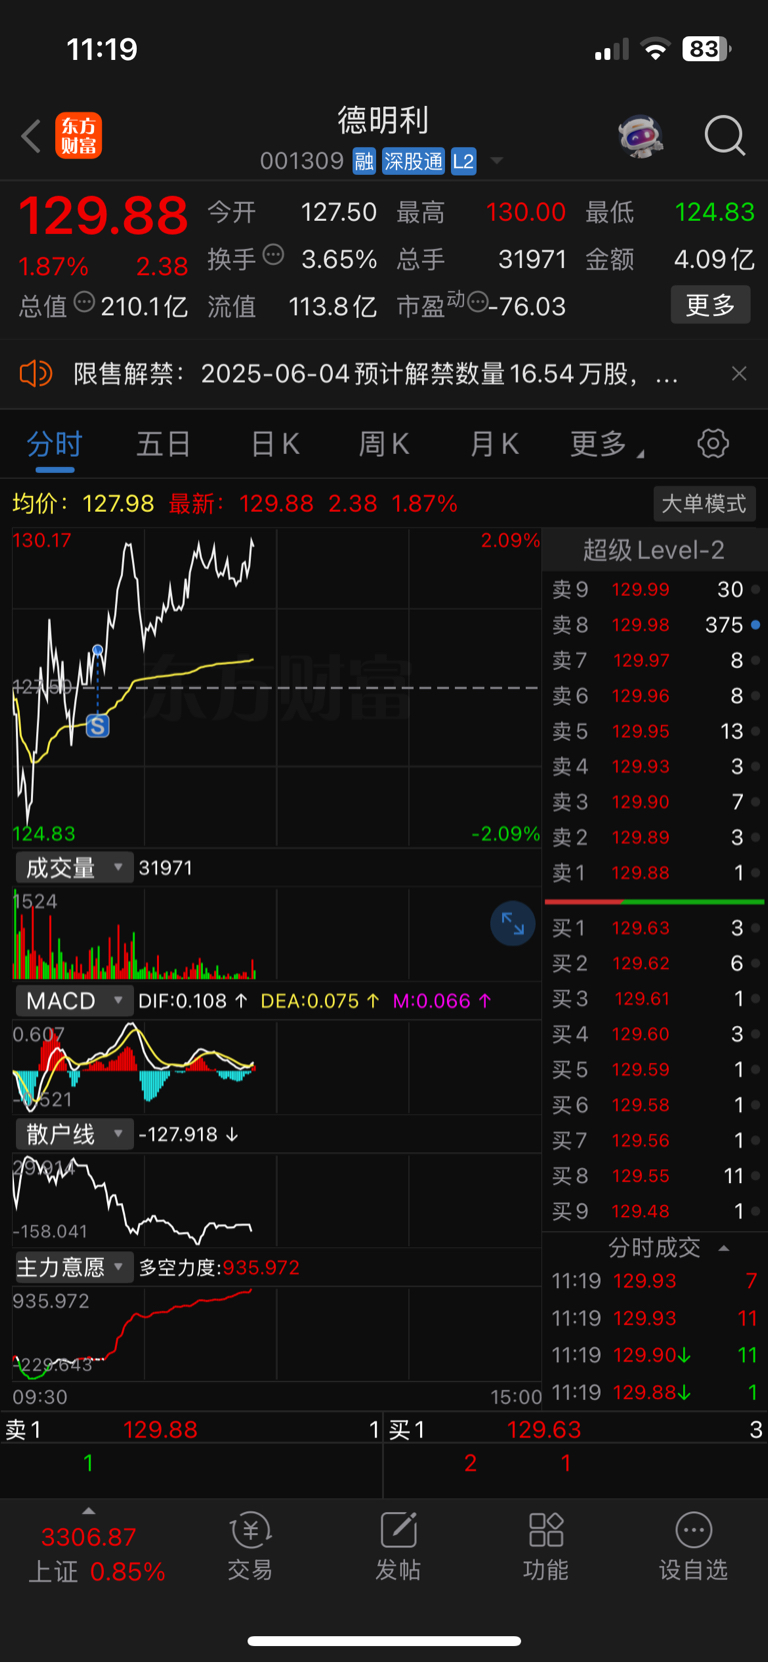Select the 买4 129.60 order row
768x1663 pixels.
point(654,1034)
